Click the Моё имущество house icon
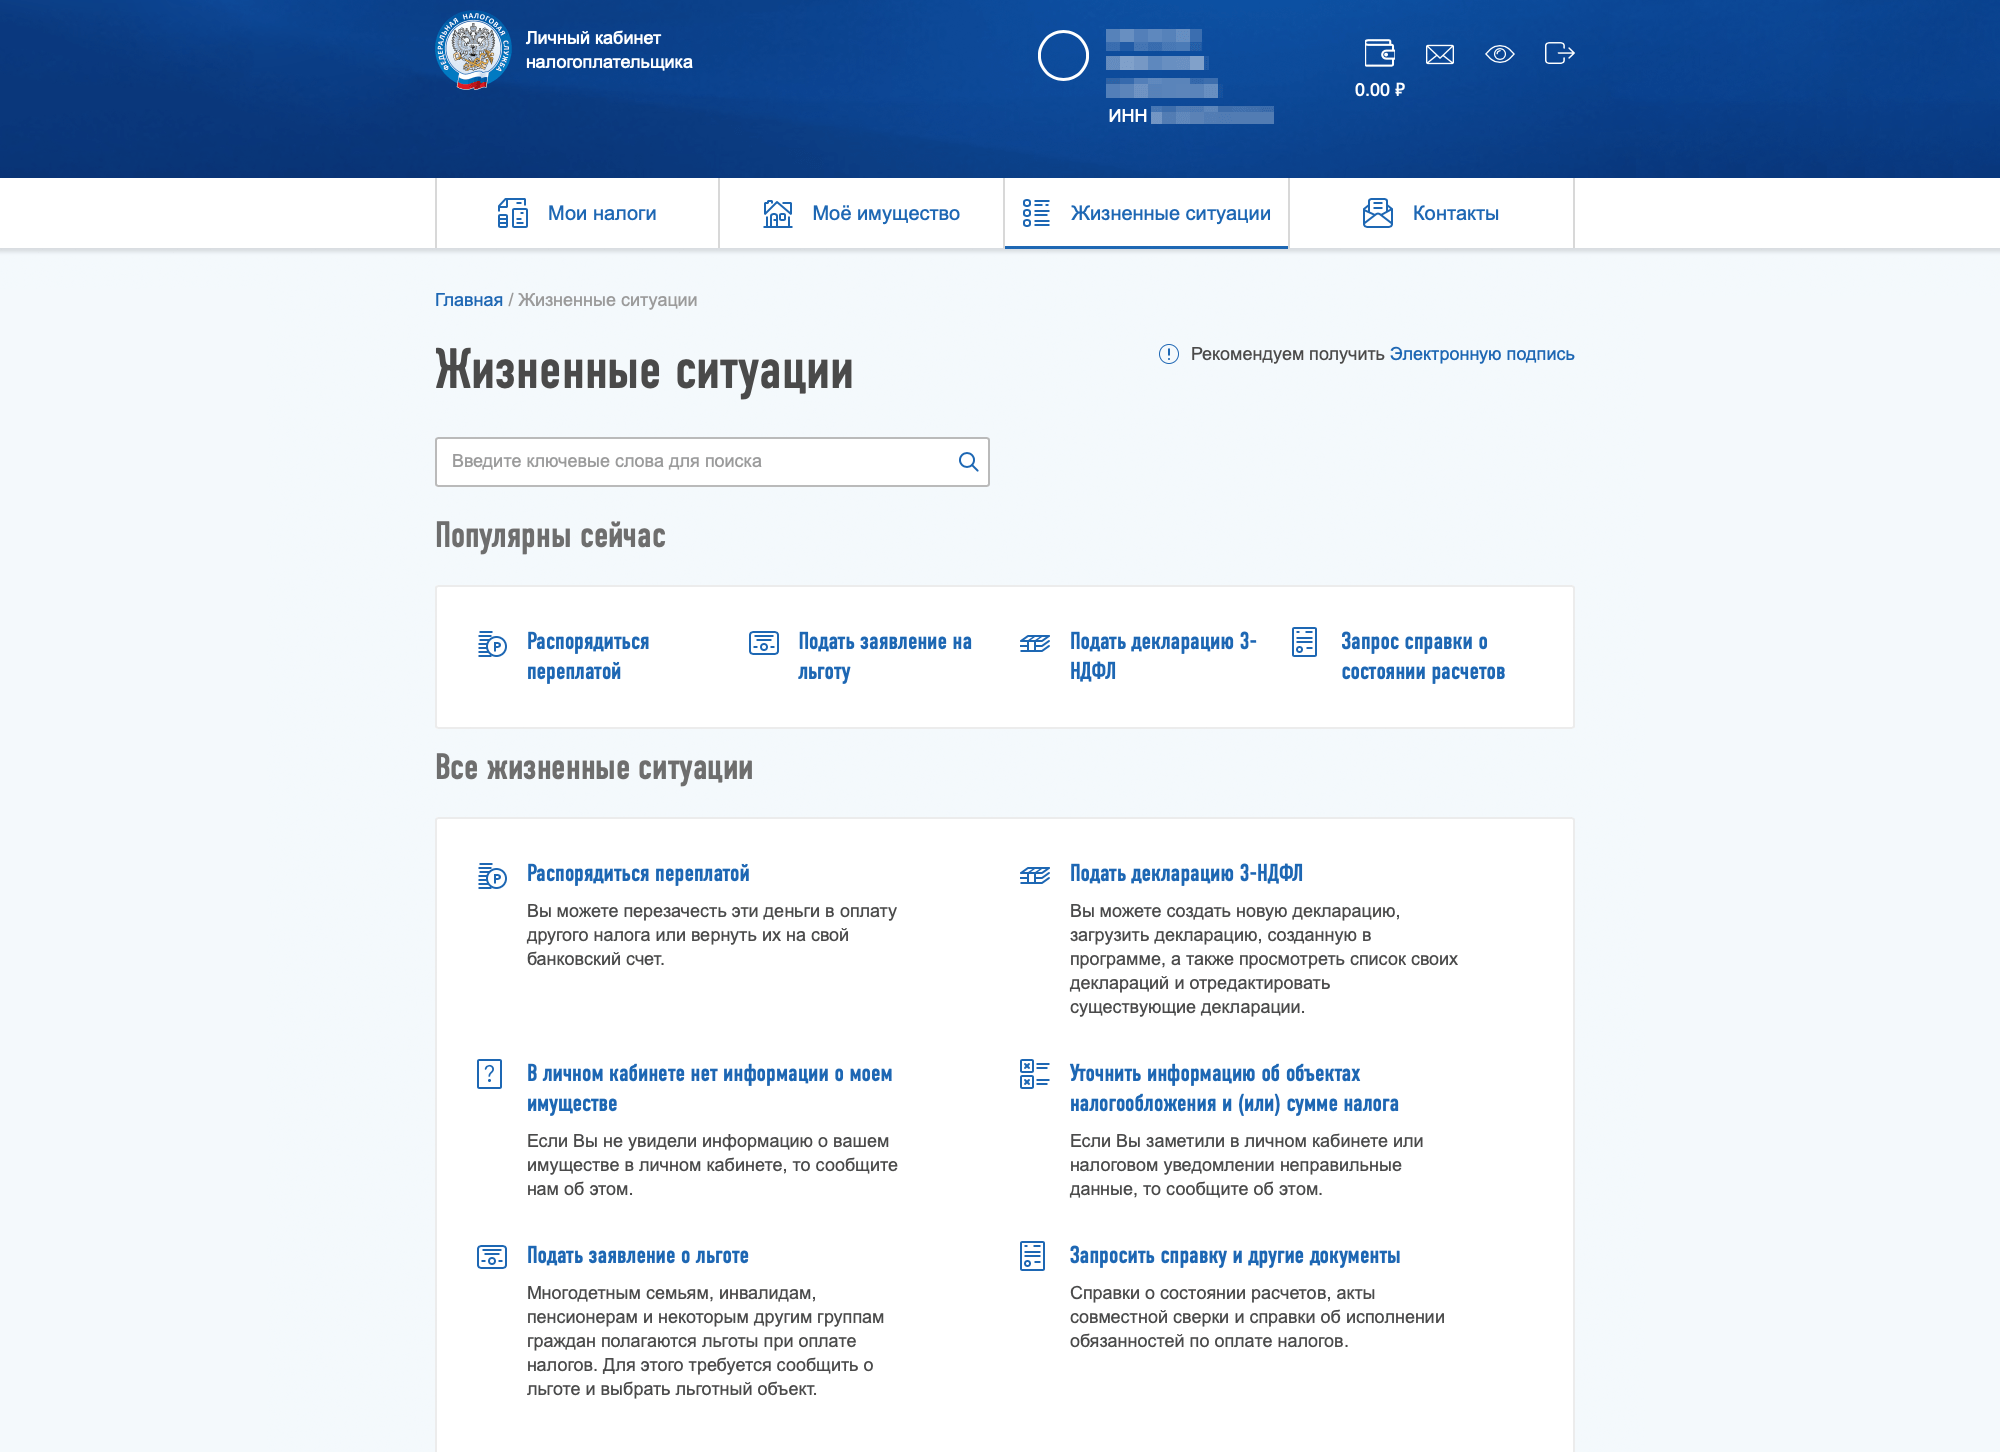Viewport: 2000px width, 1452px height. coord(778,213)
